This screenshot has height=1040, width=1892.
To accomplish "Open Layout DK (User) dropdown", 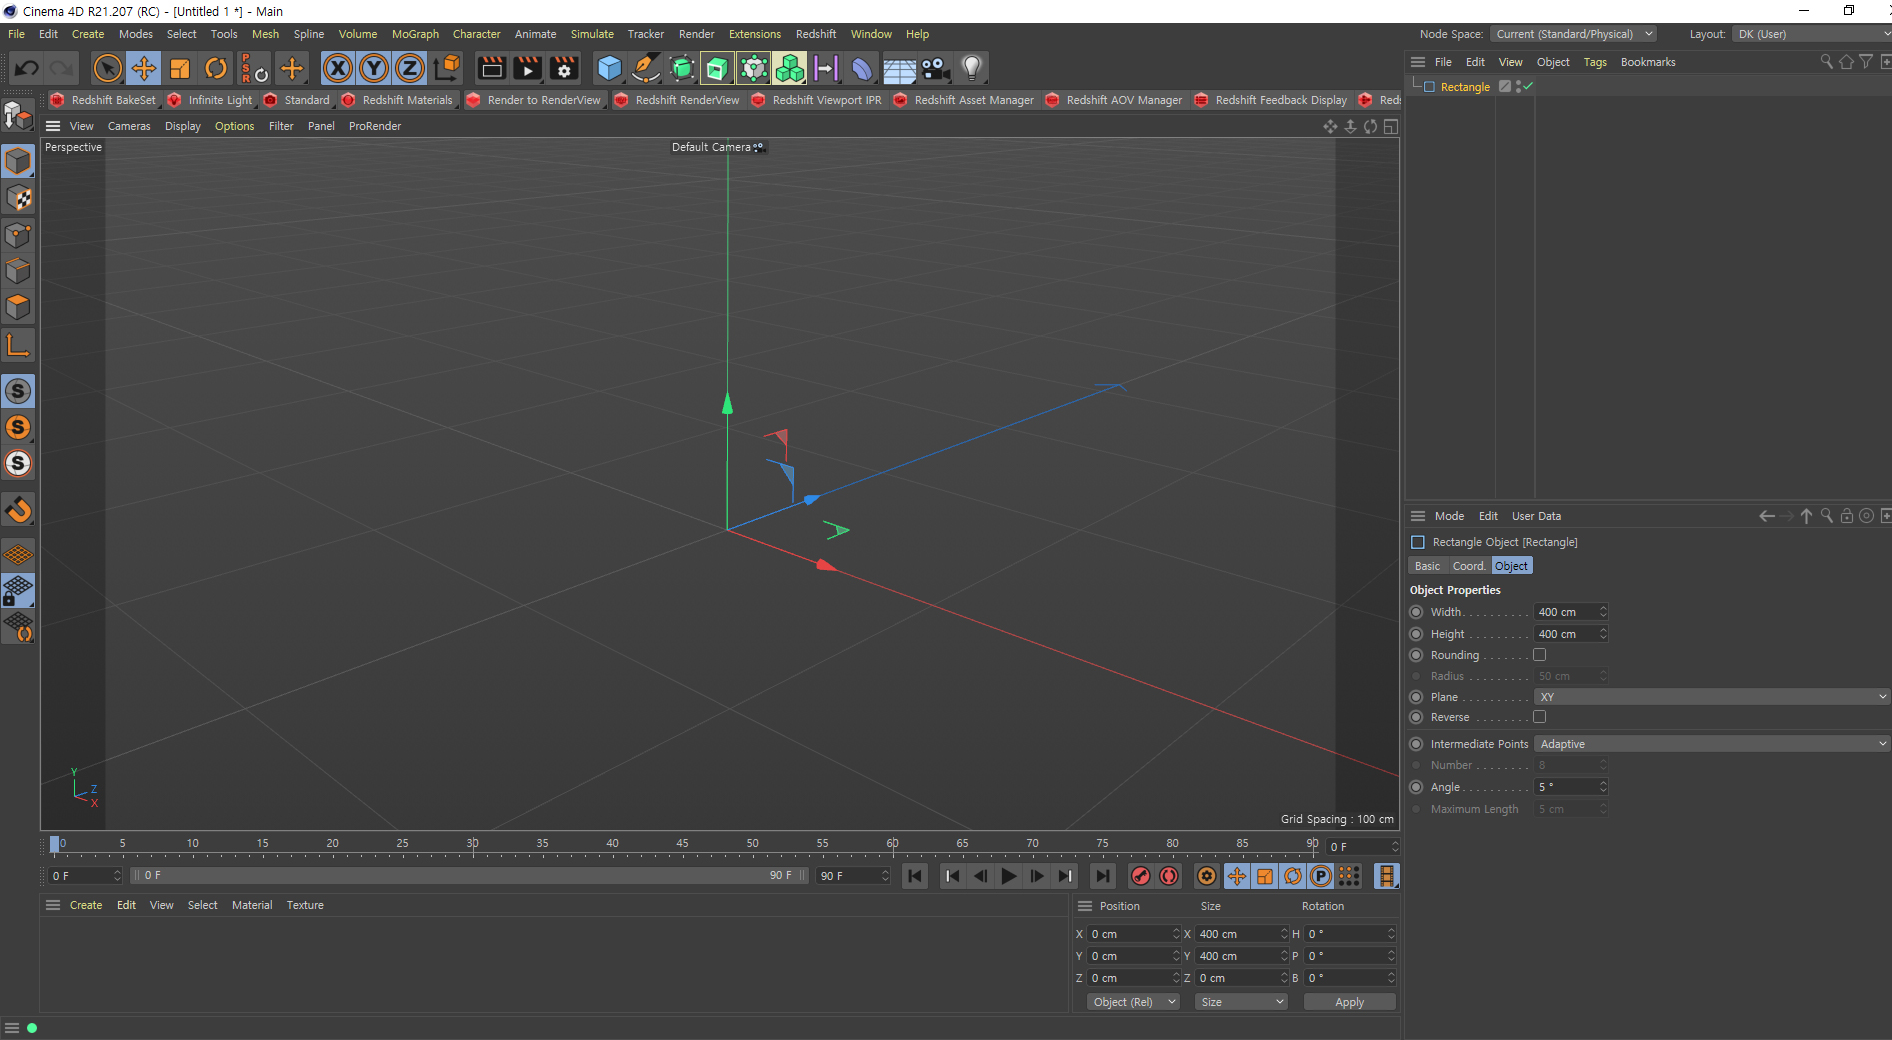I will [x=1811, y=34].
